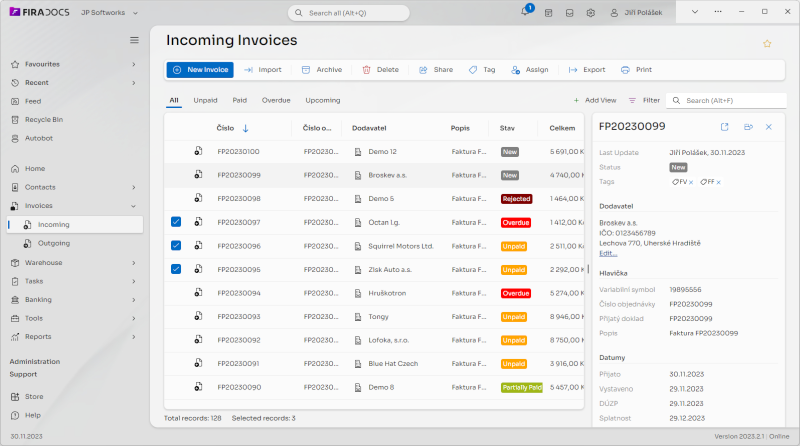Close the FP20230099 detail panel

click(x=769, y=127)
